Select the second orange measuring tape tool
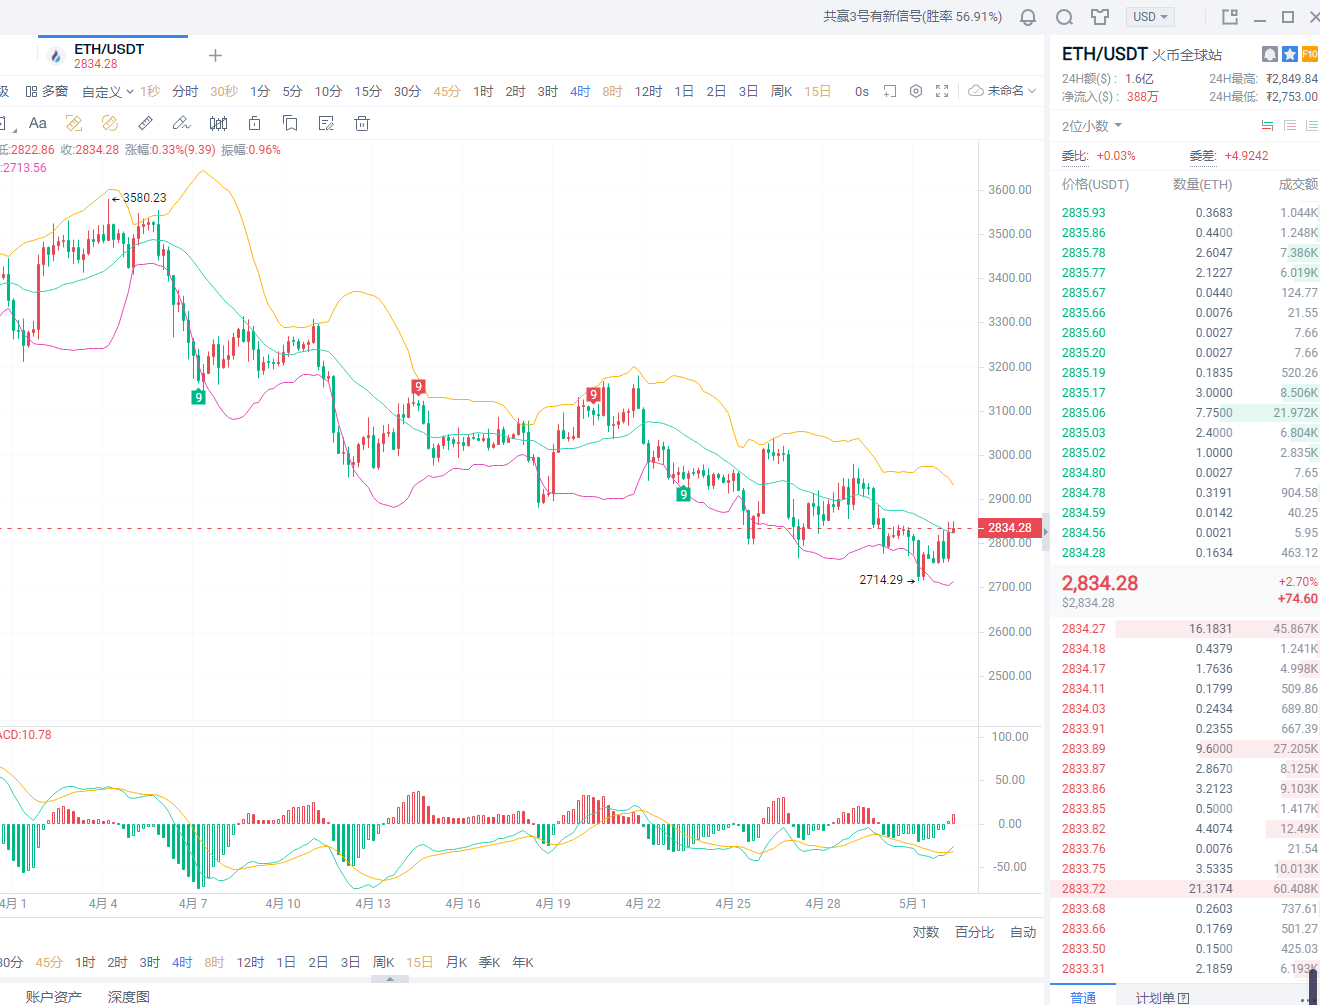 110,123
